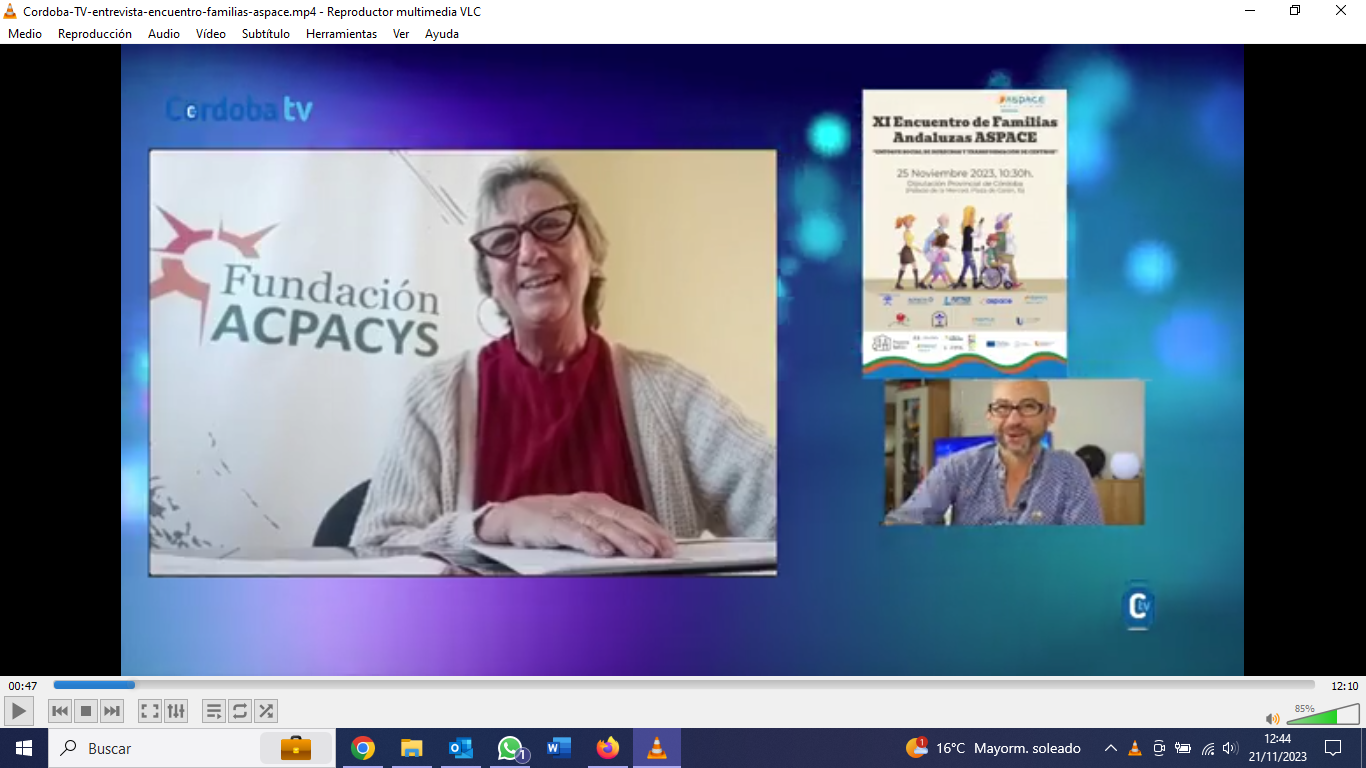Open the Subtítulo menu

266,34
